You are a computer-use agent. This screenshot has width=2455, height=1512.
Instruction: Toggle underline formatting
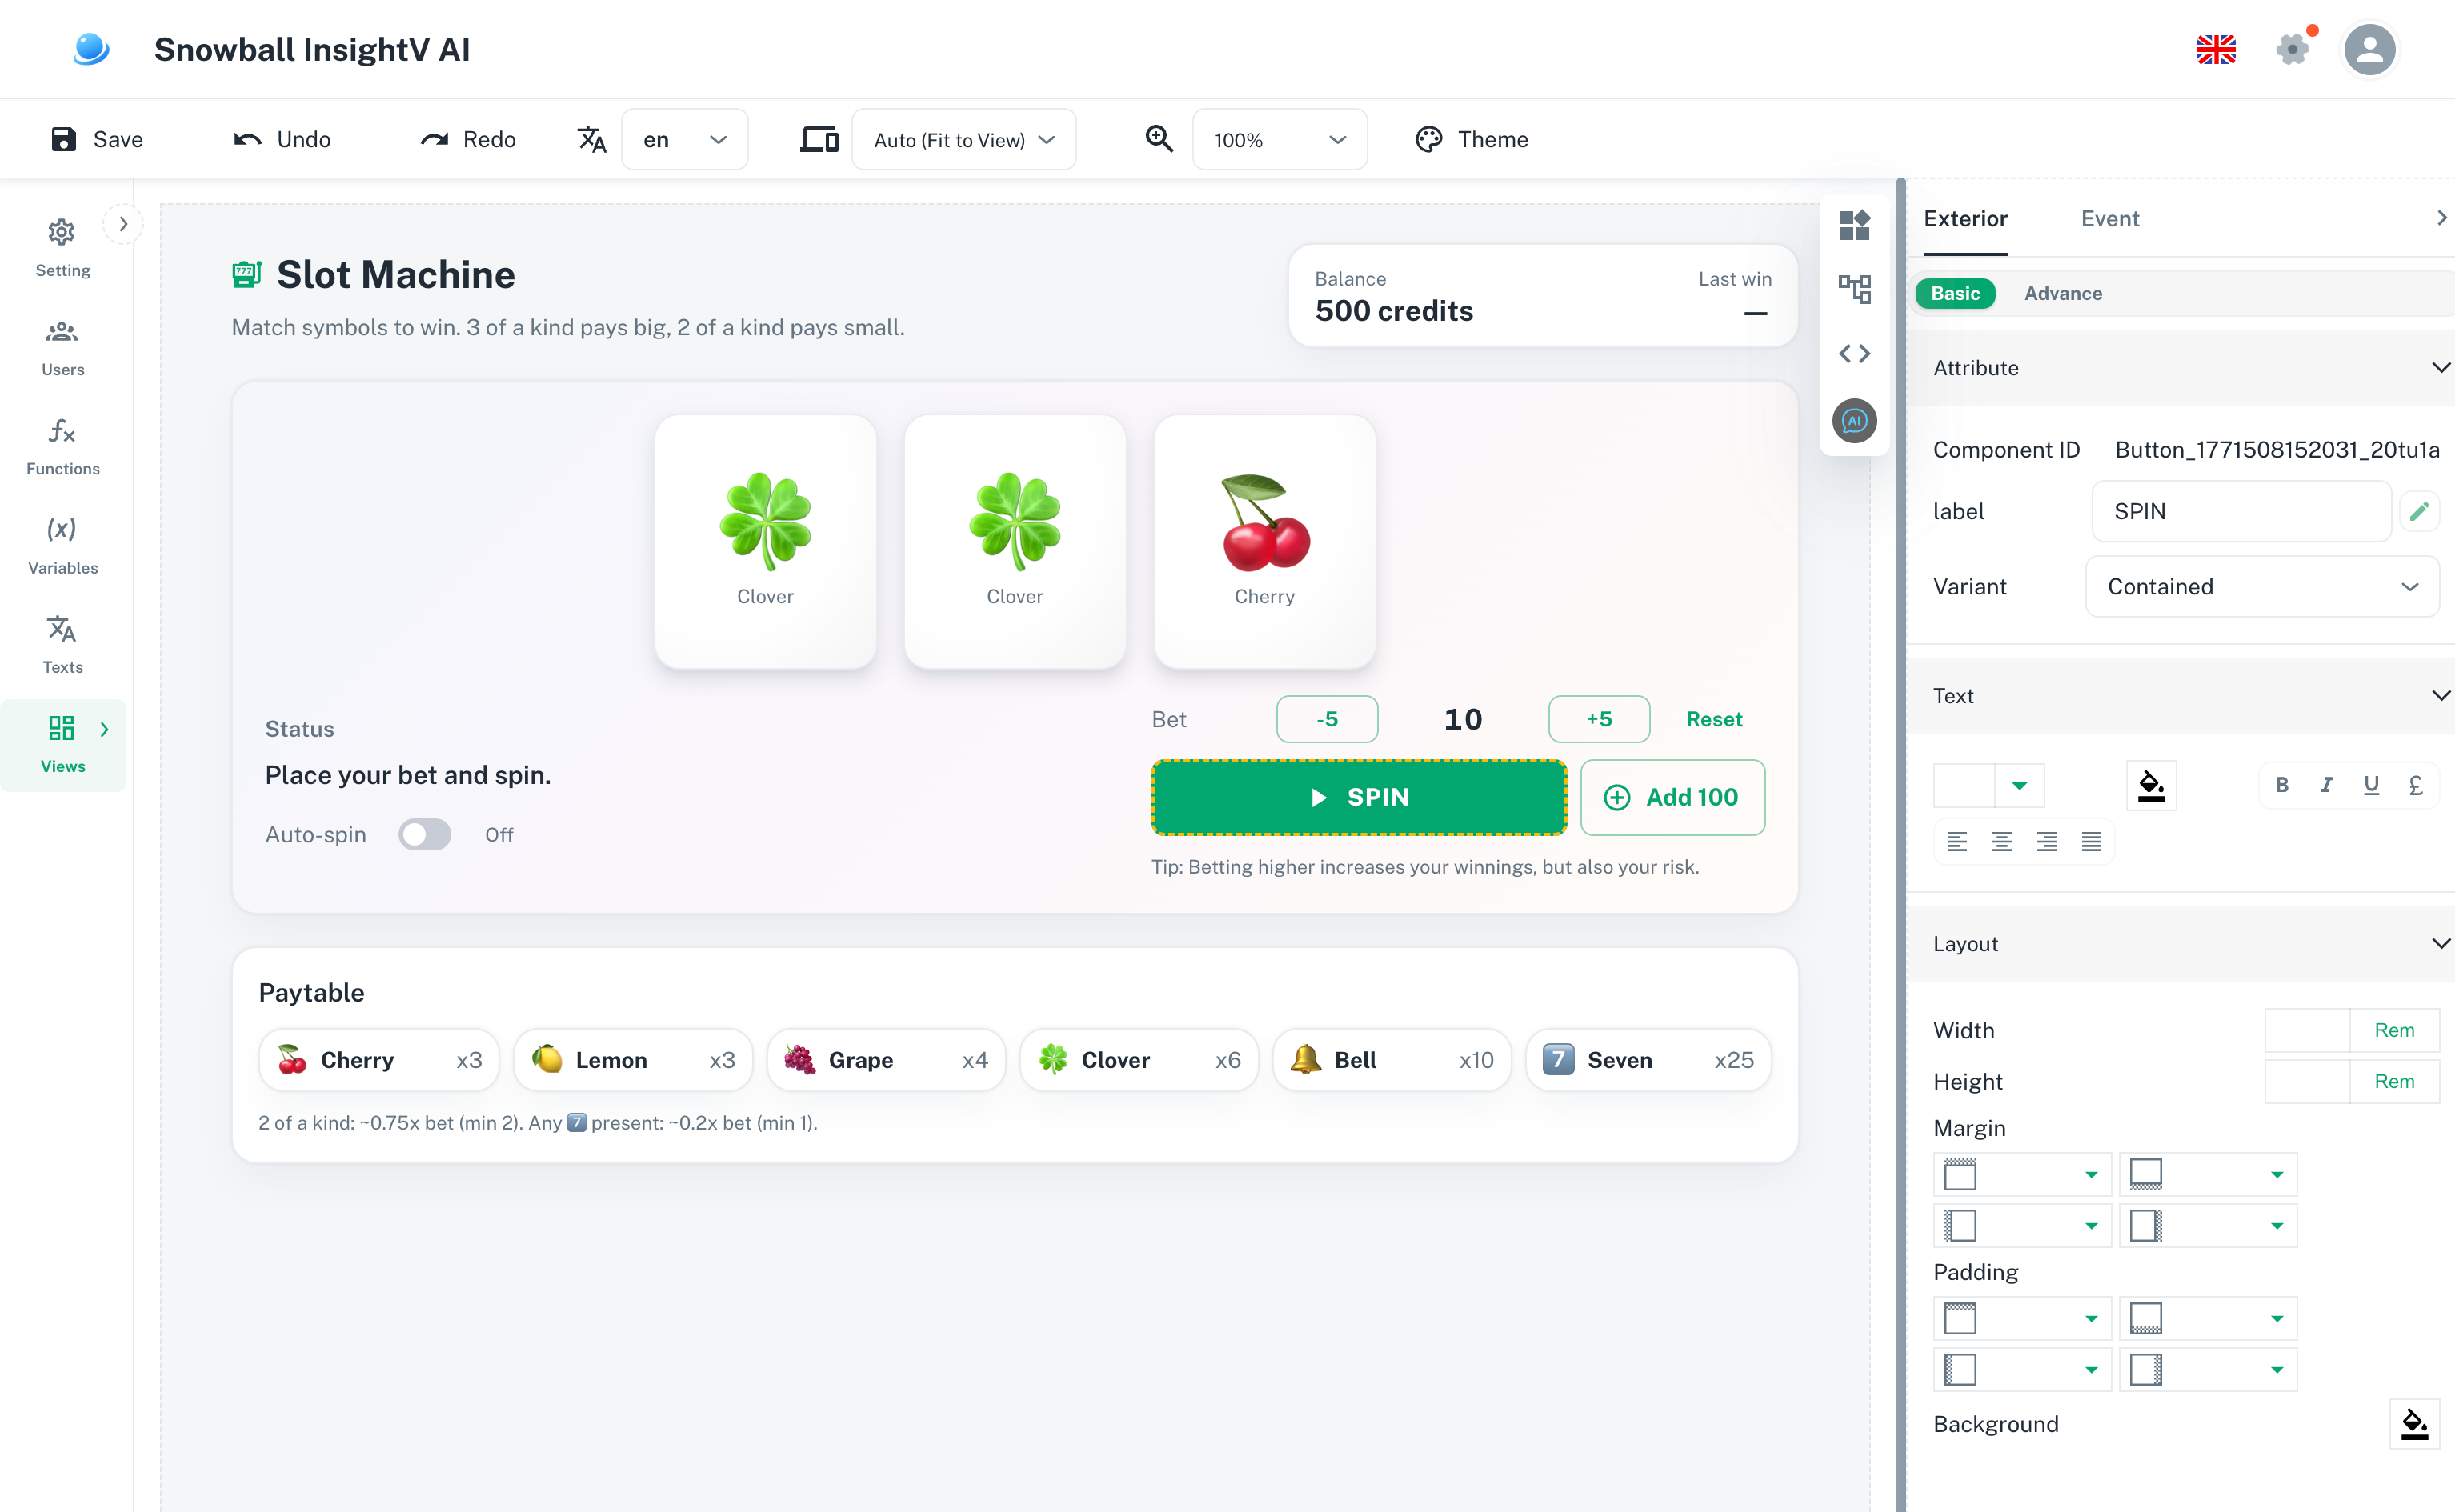tap(2371, 785)
